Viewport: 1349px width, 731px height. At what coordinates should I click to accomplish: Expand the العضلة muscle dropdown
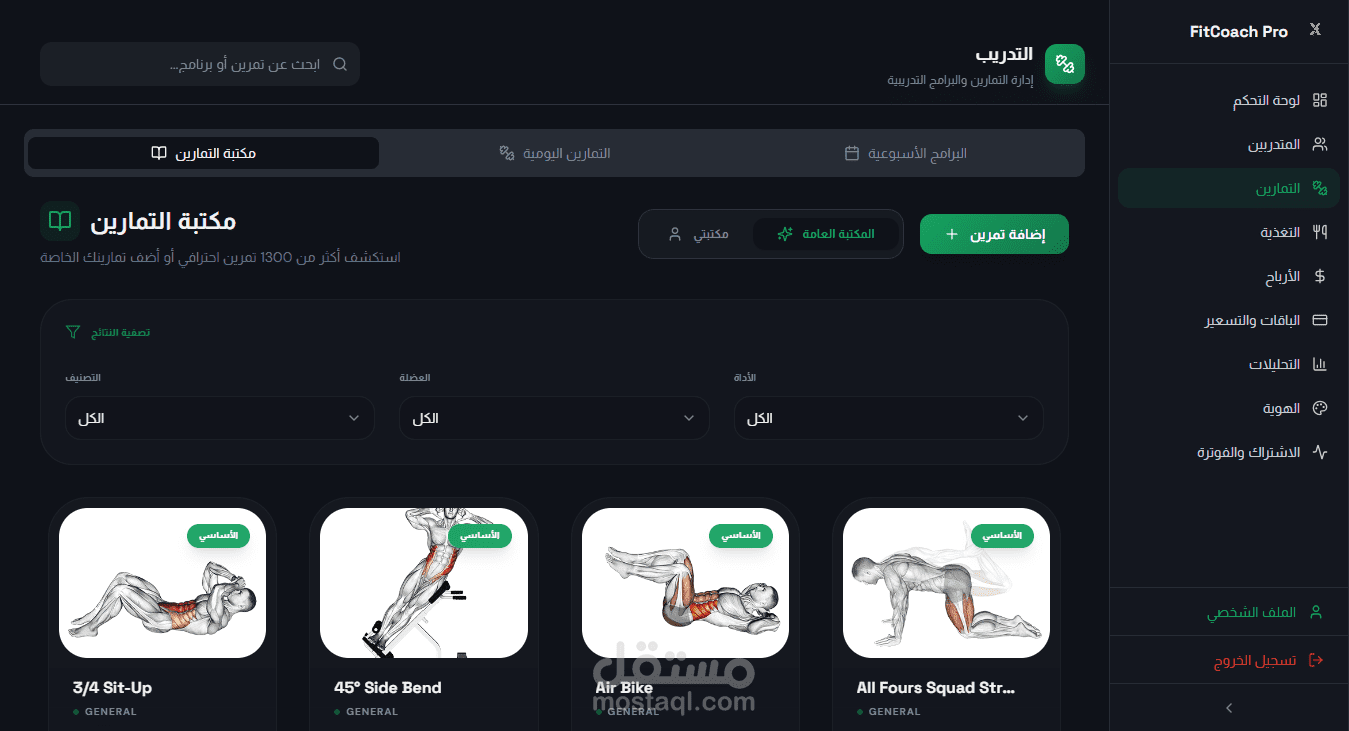(554, 418)
